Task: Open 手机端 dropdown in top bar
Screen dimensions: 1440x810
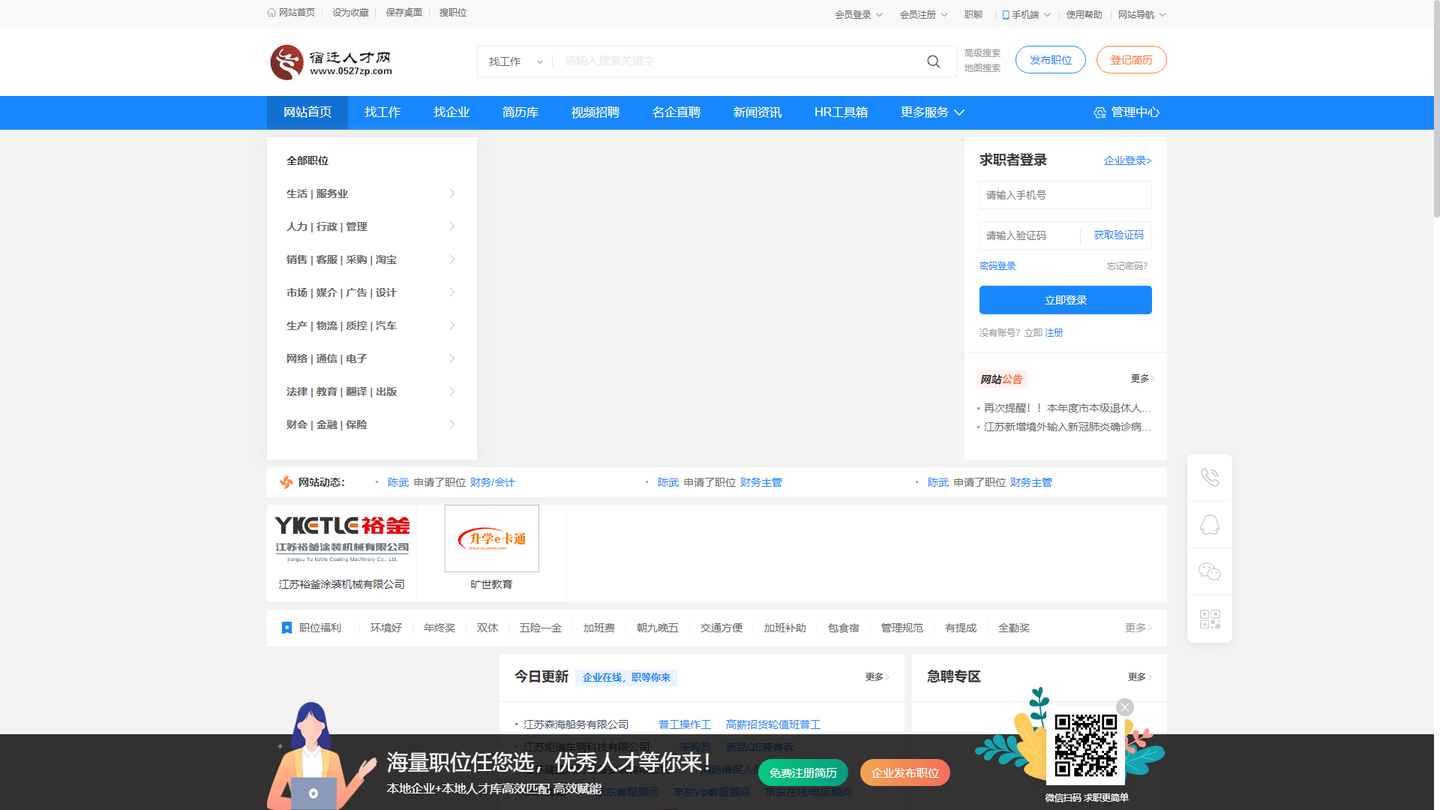Action: point(1026,14)
